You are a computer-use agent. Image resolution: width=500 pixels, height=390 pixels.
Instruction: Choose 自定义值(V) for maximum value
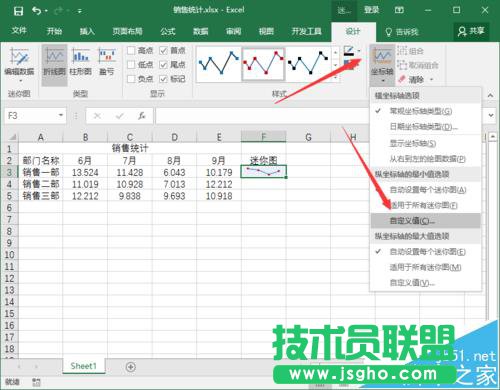[425, 283]
